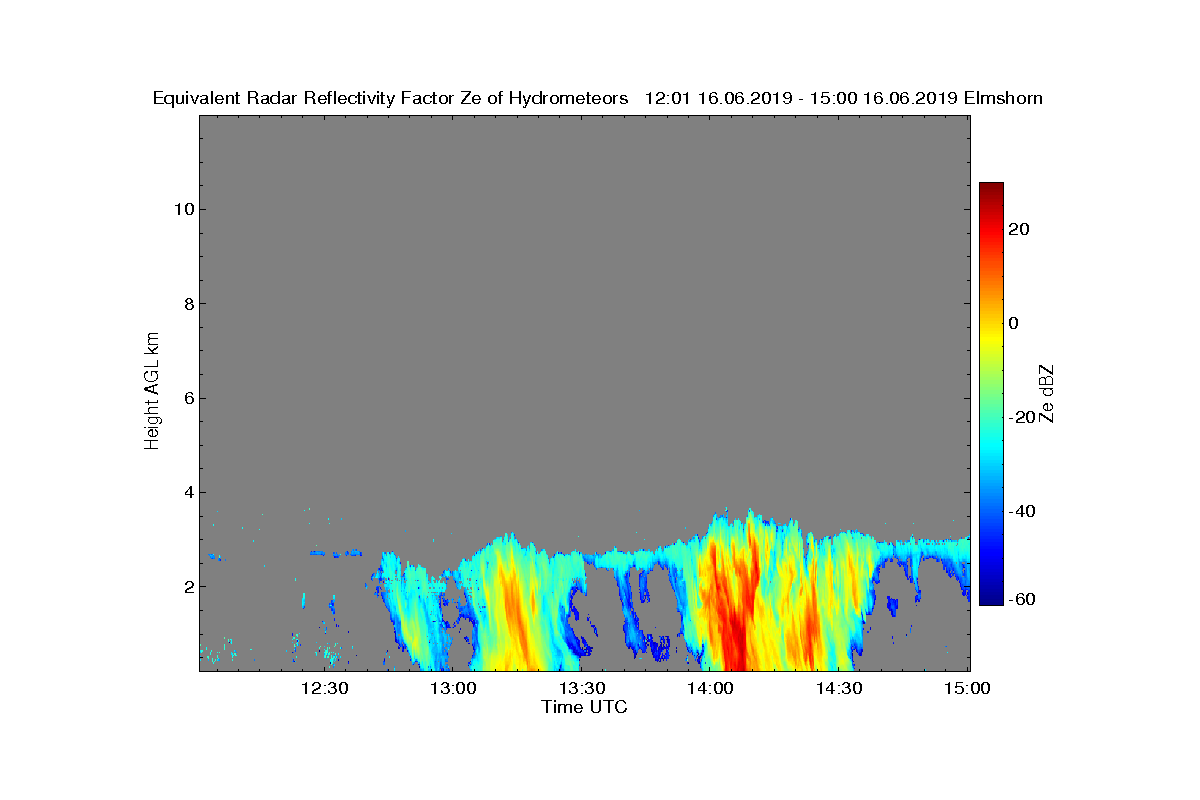Click the colorbar value 0
Viewport: 1200px width, 800px height.
point(1014,323)
